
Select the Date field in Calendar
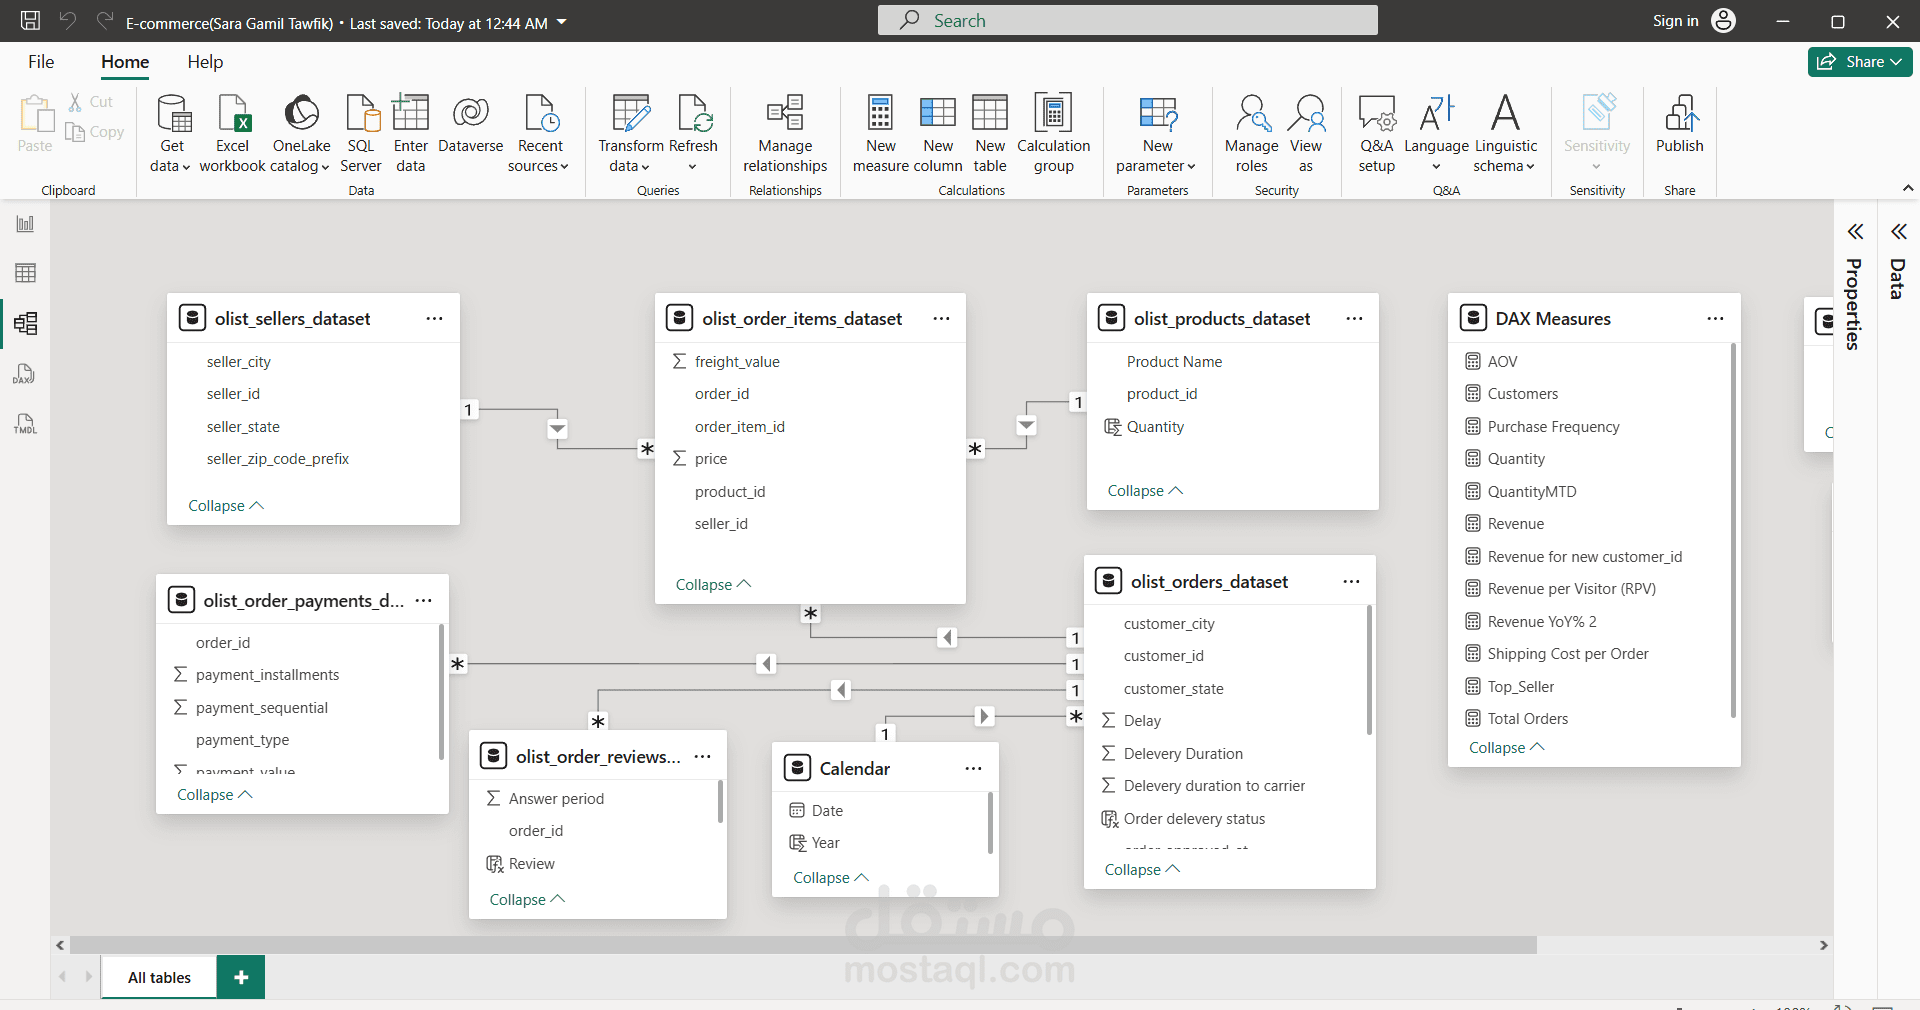(x=827, y=811)
